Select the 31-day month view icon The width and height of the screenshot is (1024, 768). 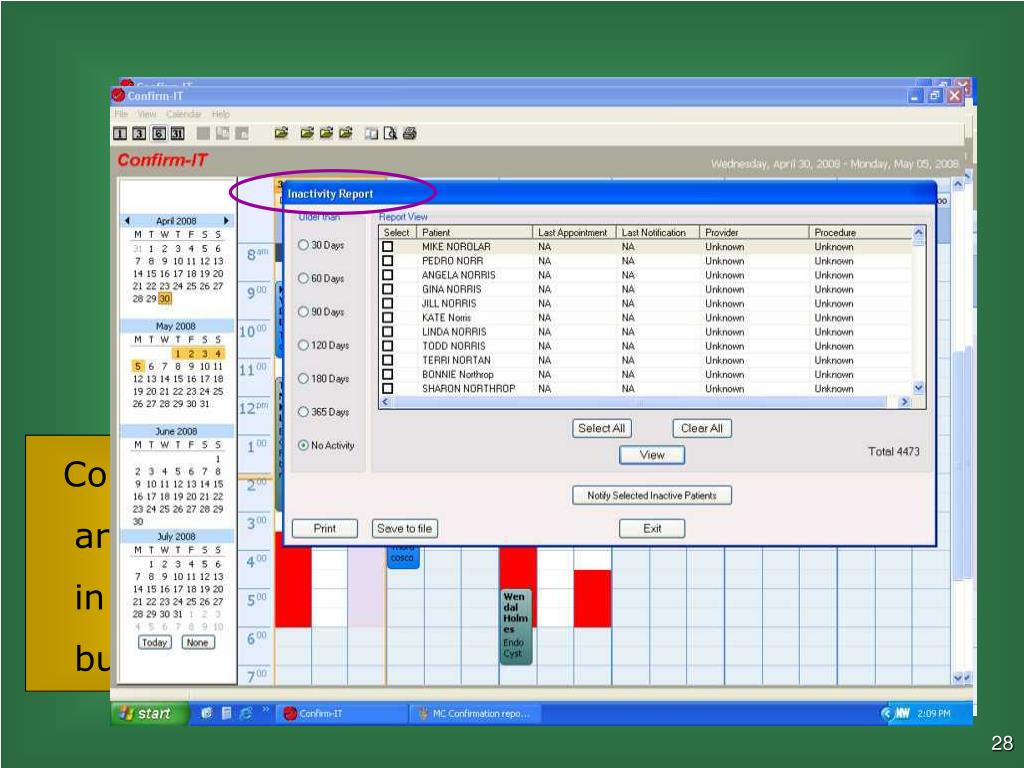point(178,134)
